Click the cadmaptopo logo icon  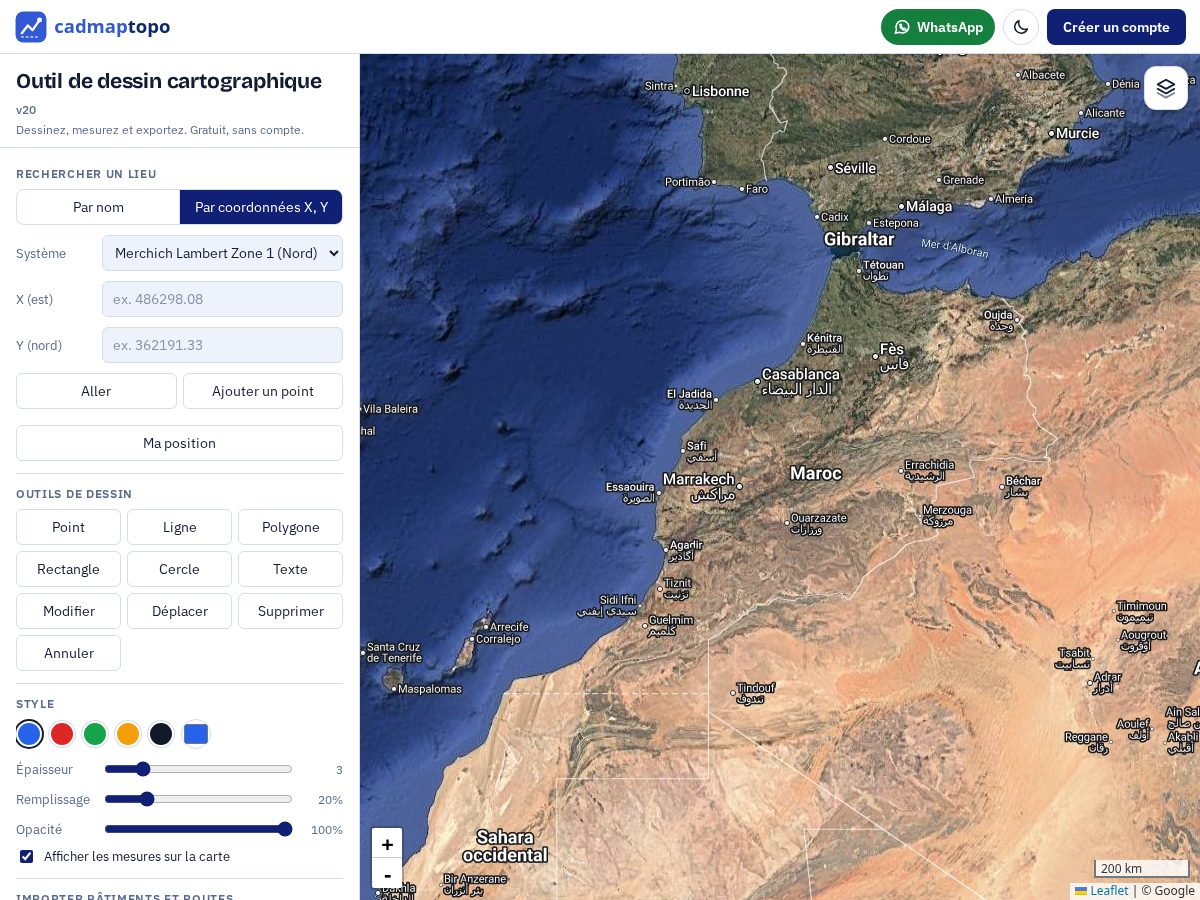coord(31,27)
